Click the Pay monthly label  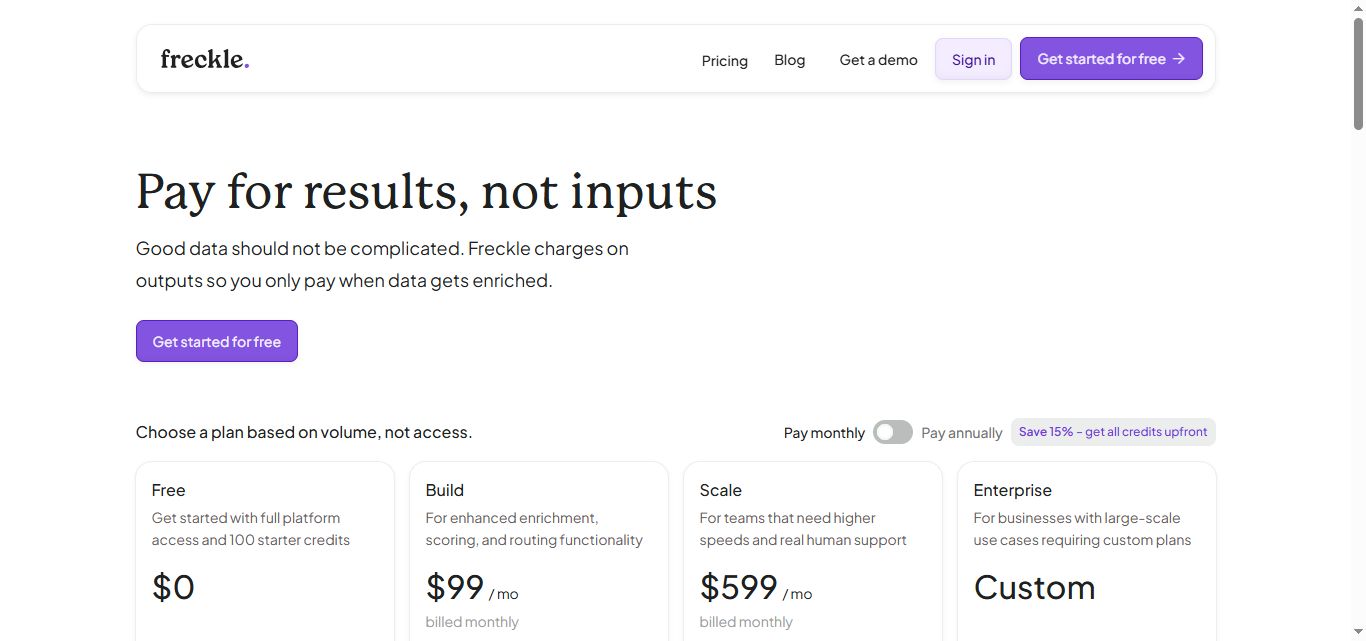coord(823,432)
